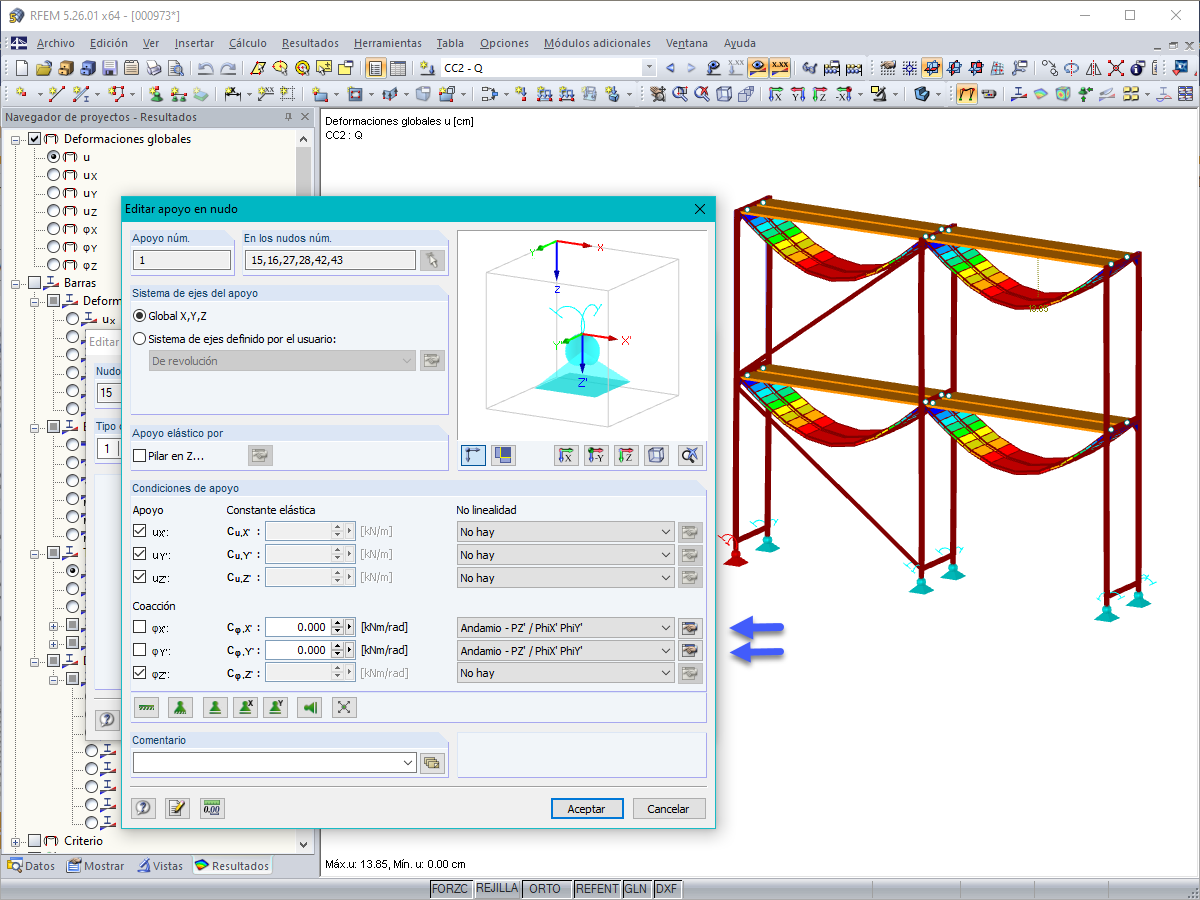1200x900 pixels.
Task: Click the Cφ,X' spring constant input field
Action: pos(298,627)
